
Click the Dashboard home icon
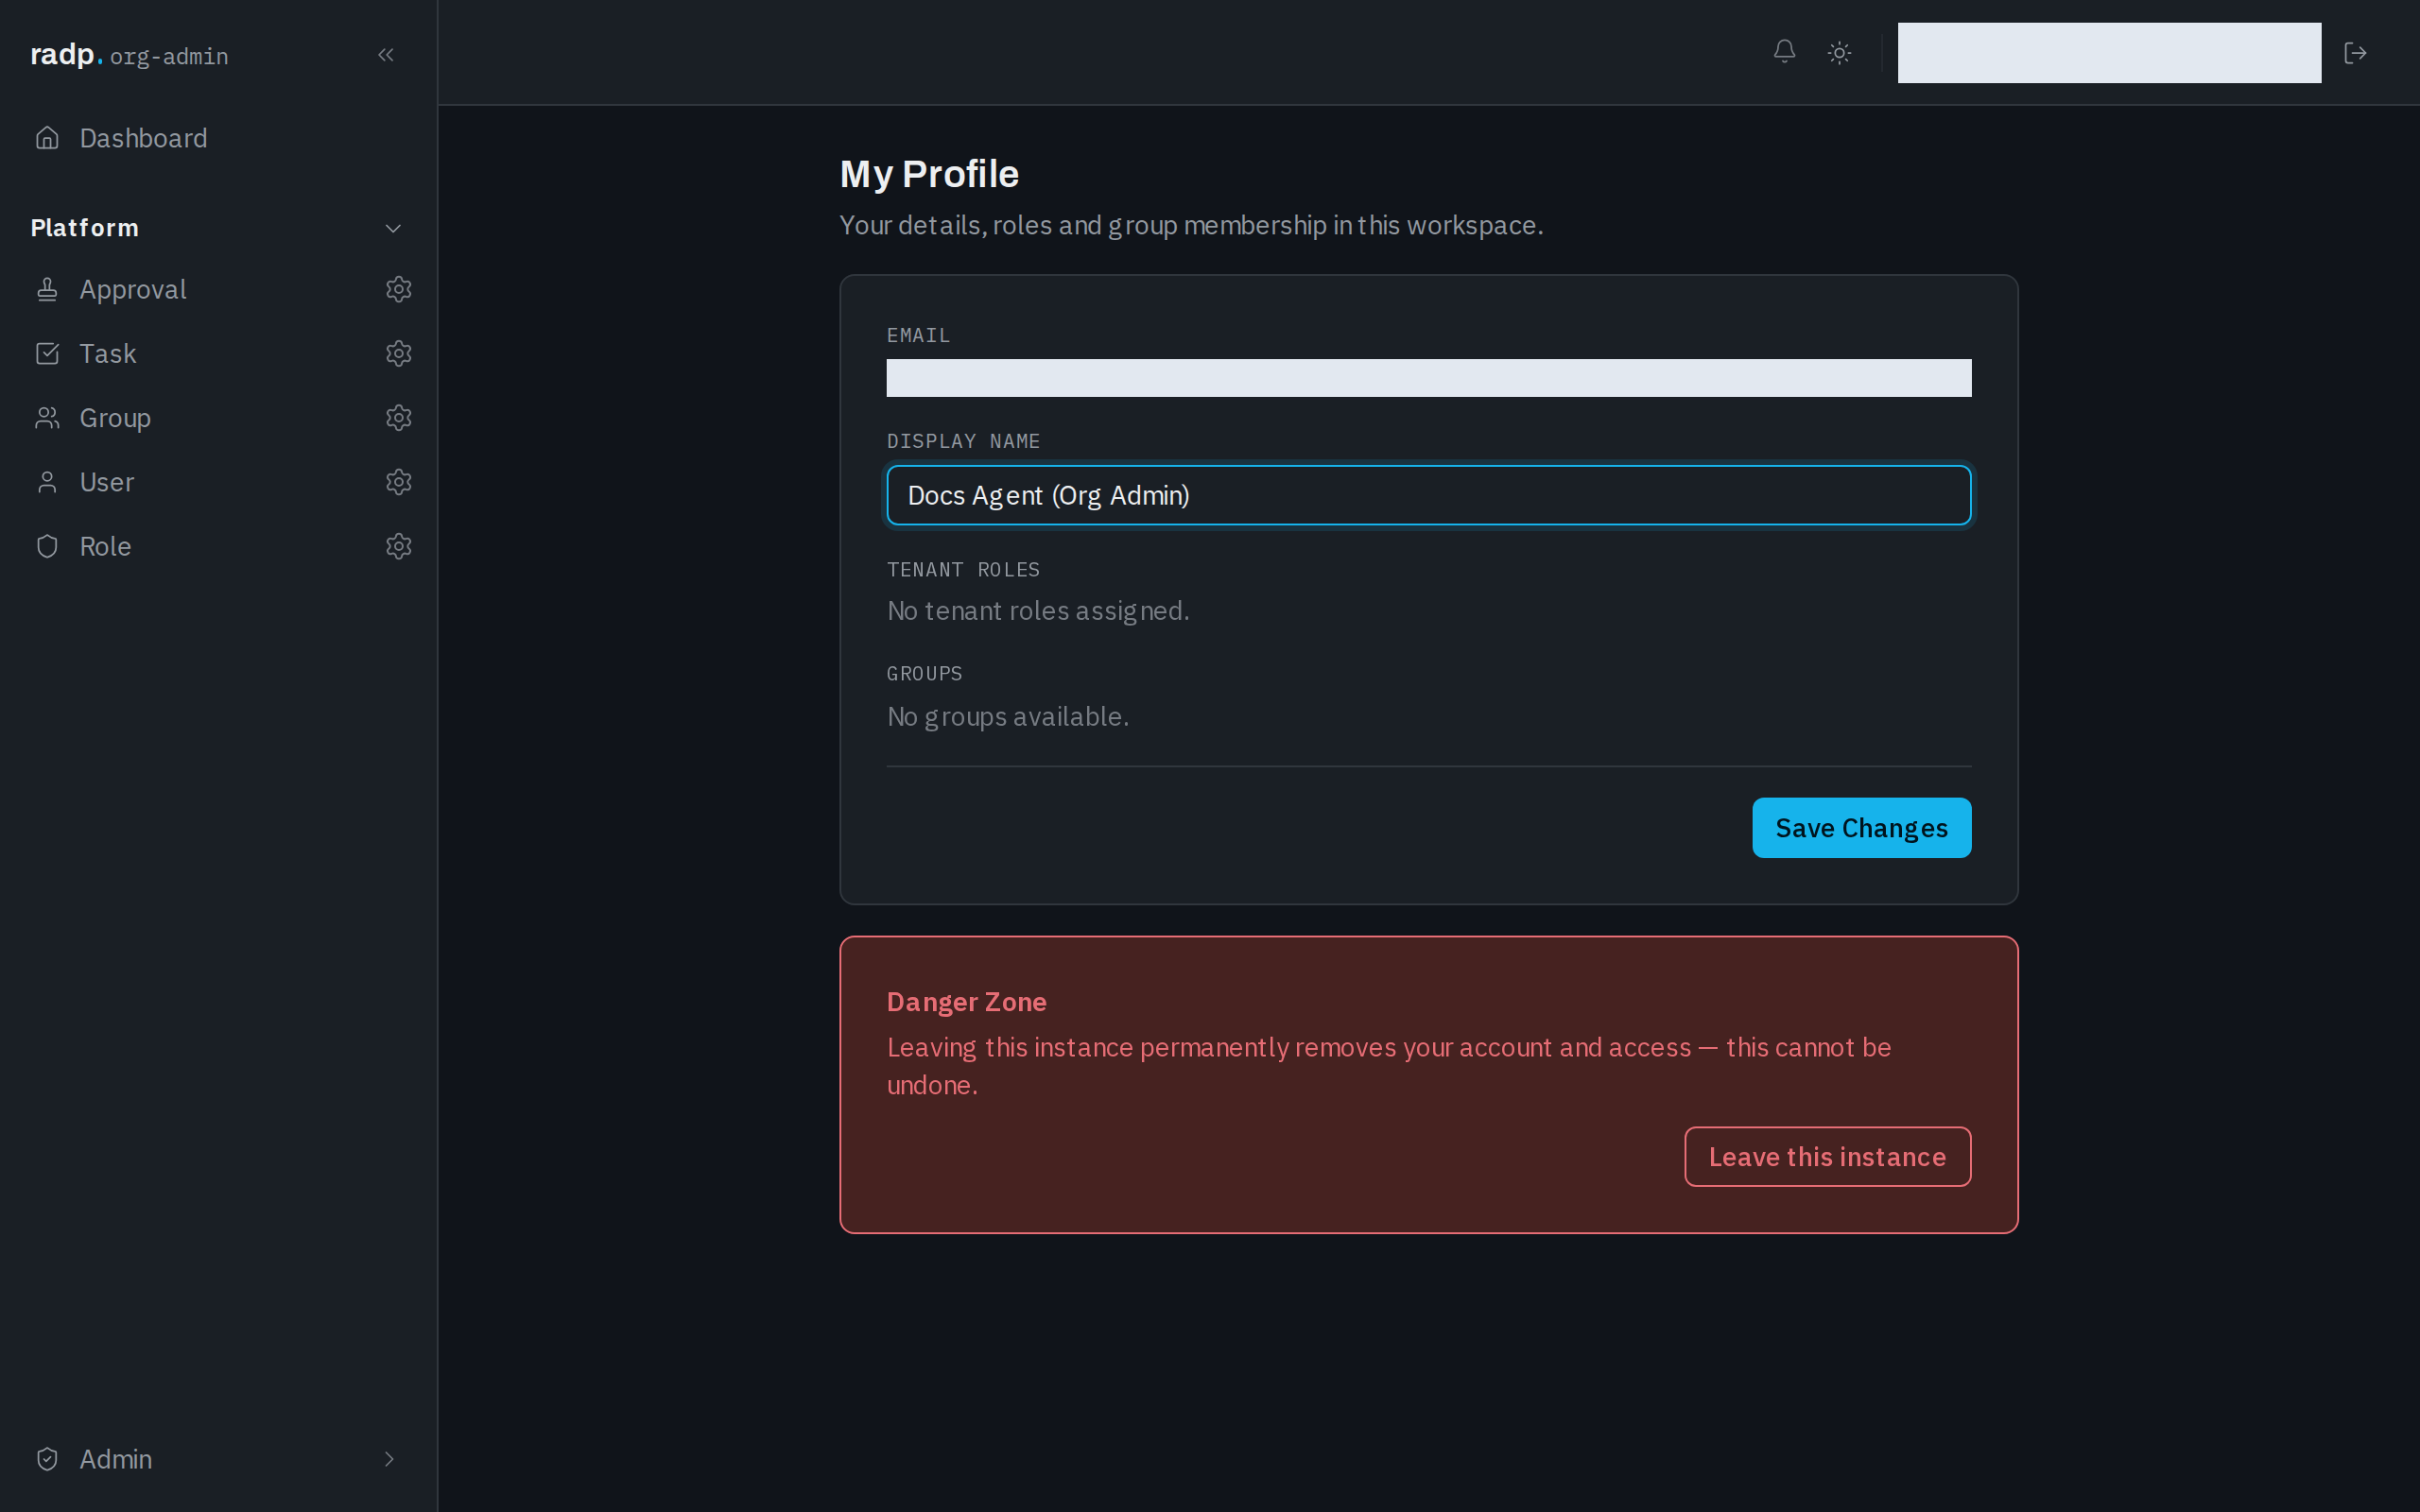47,138
